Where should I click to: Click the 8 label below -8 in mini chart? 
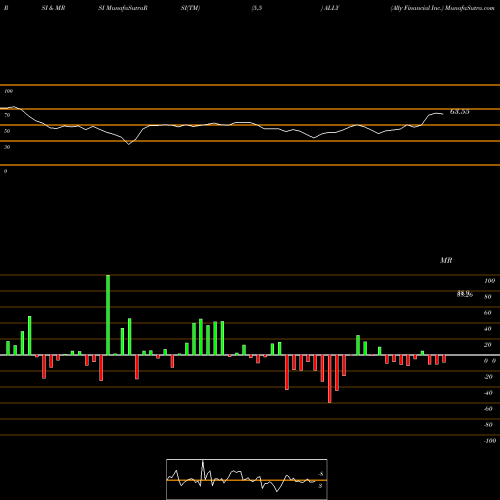point(320,486)
